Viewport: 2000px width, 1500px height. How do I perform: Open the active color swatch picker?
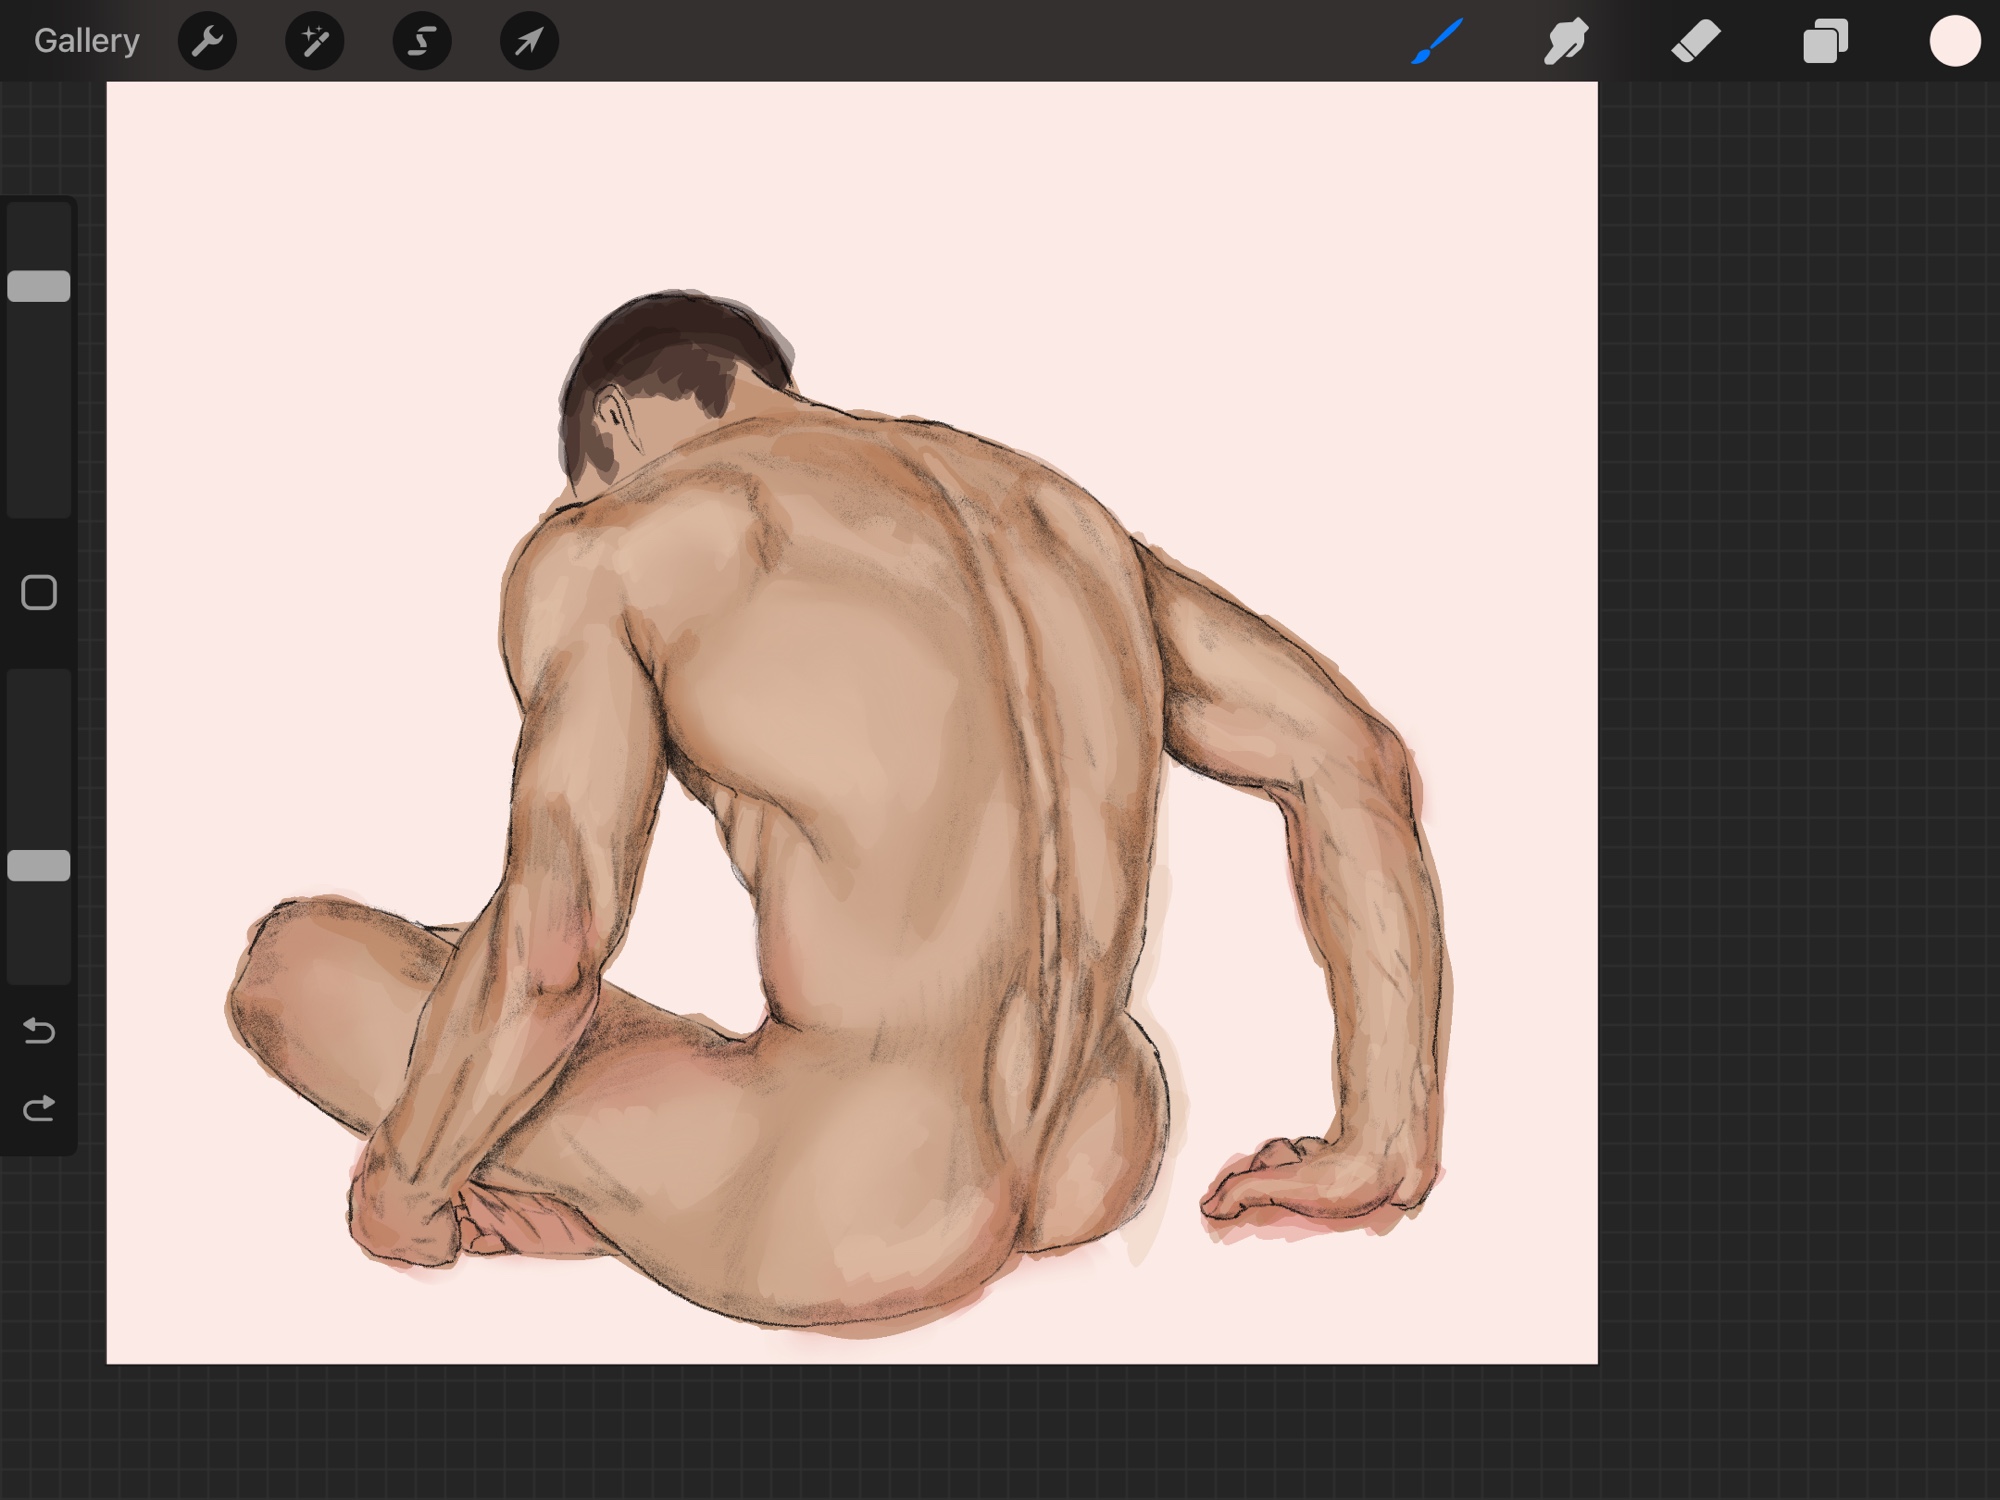pos(1954,41)
